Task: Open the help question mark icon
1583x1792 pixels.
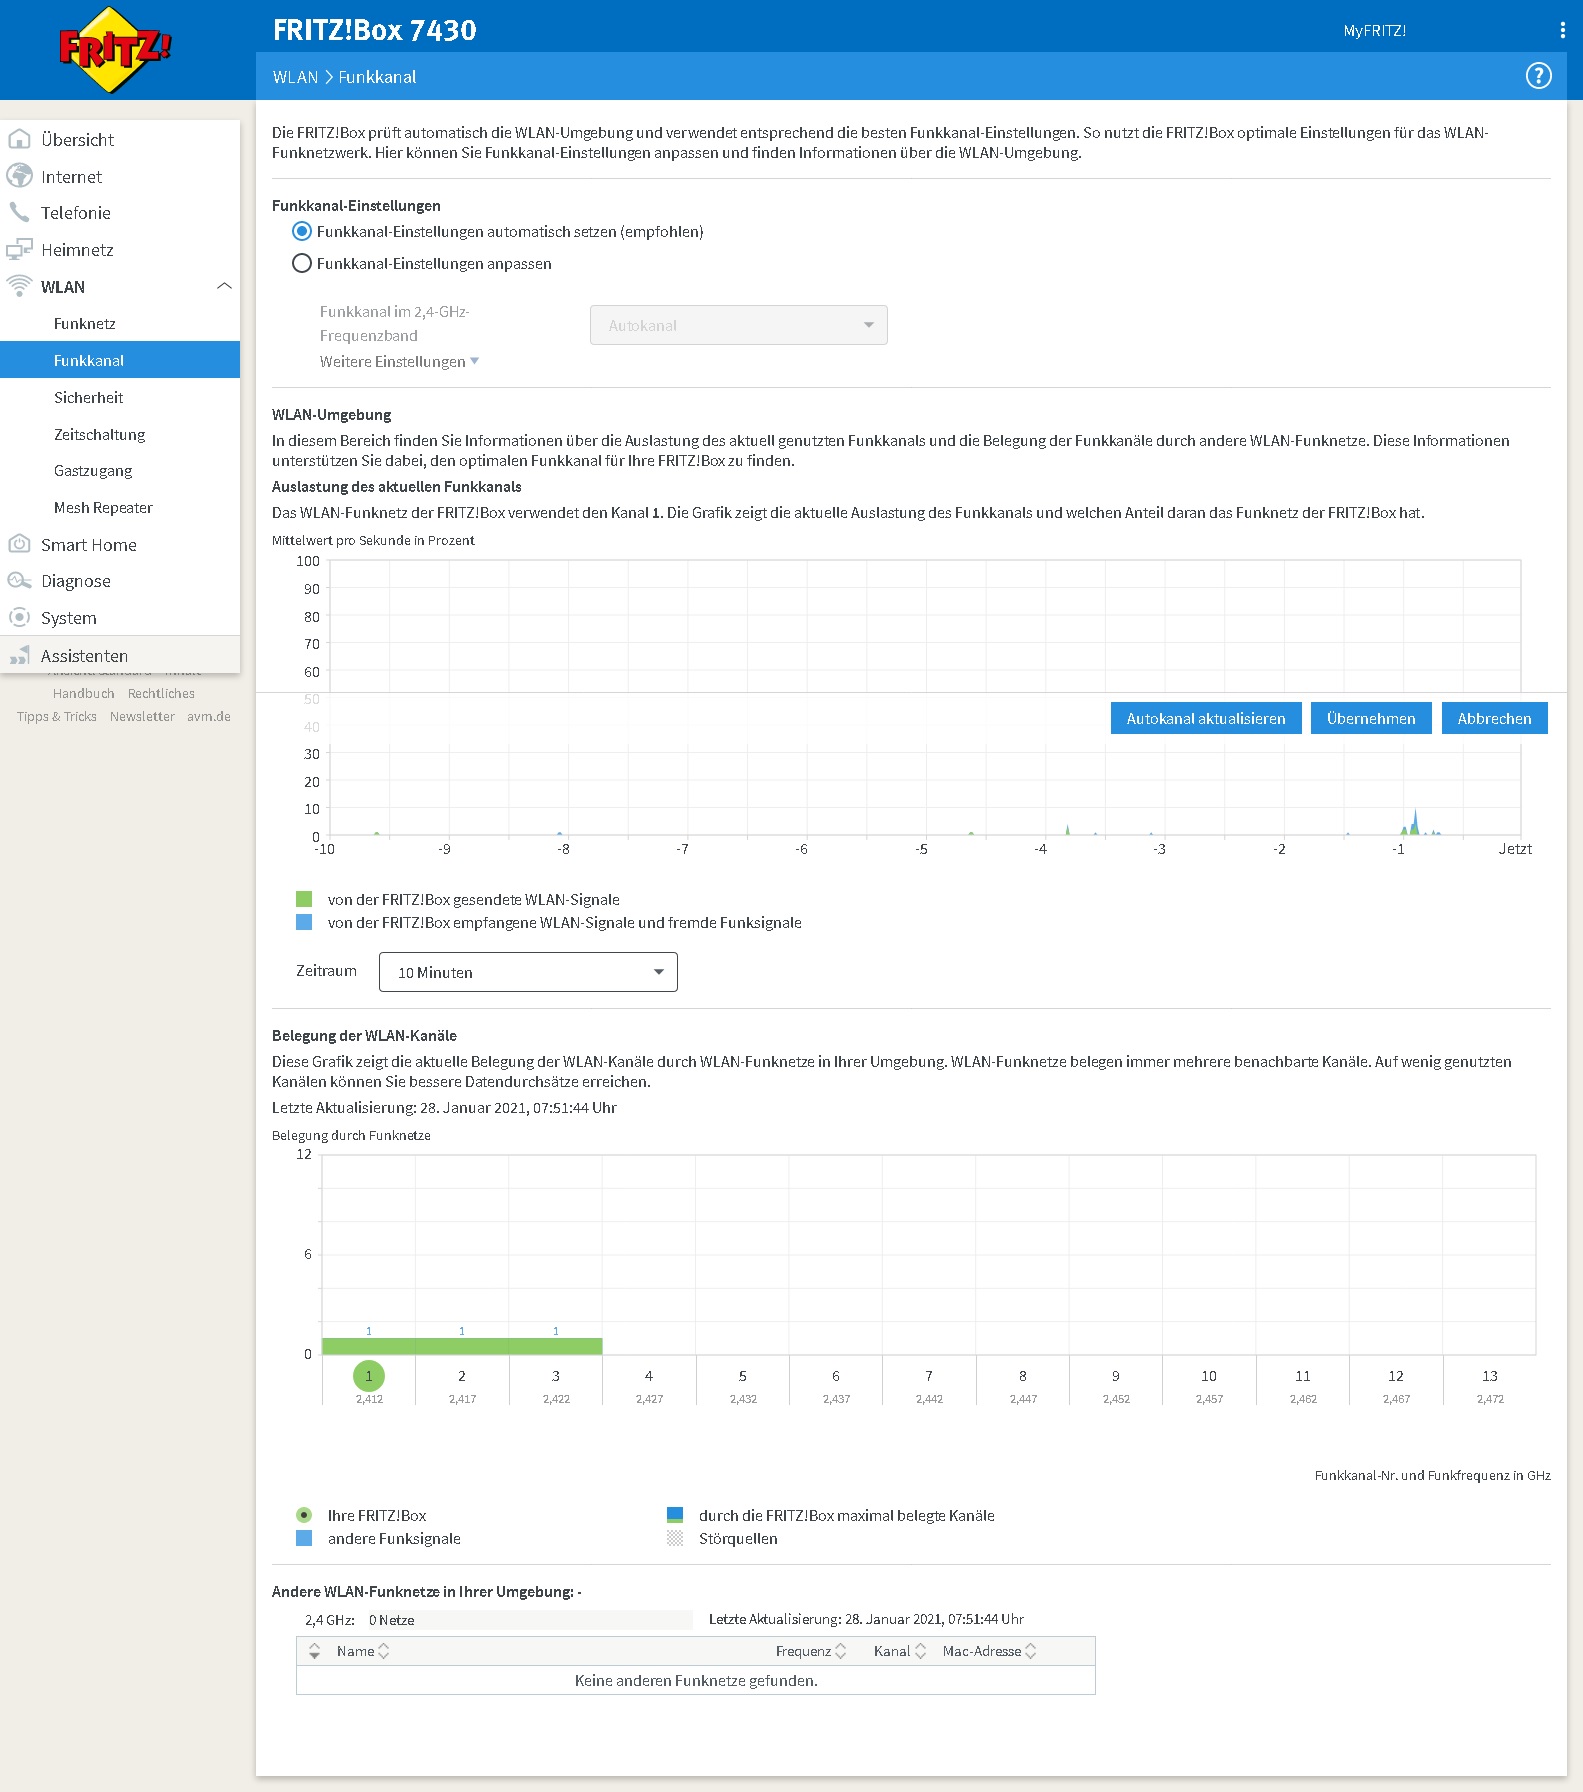Action: pyautogui.click(x=1538, y=76)
